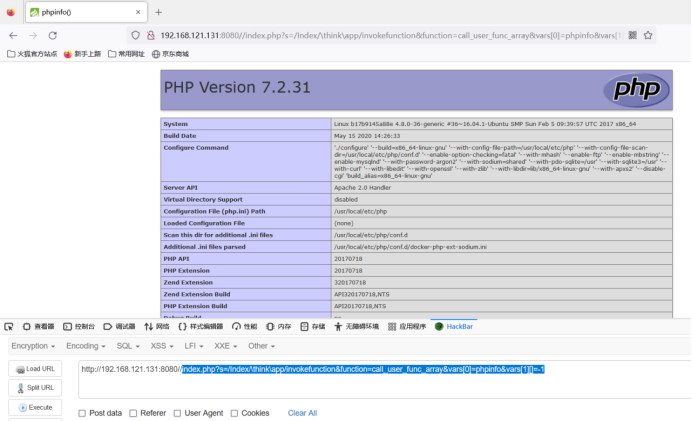
Task: Open the Other dropdown in HackBar
Action: (261, 346)
